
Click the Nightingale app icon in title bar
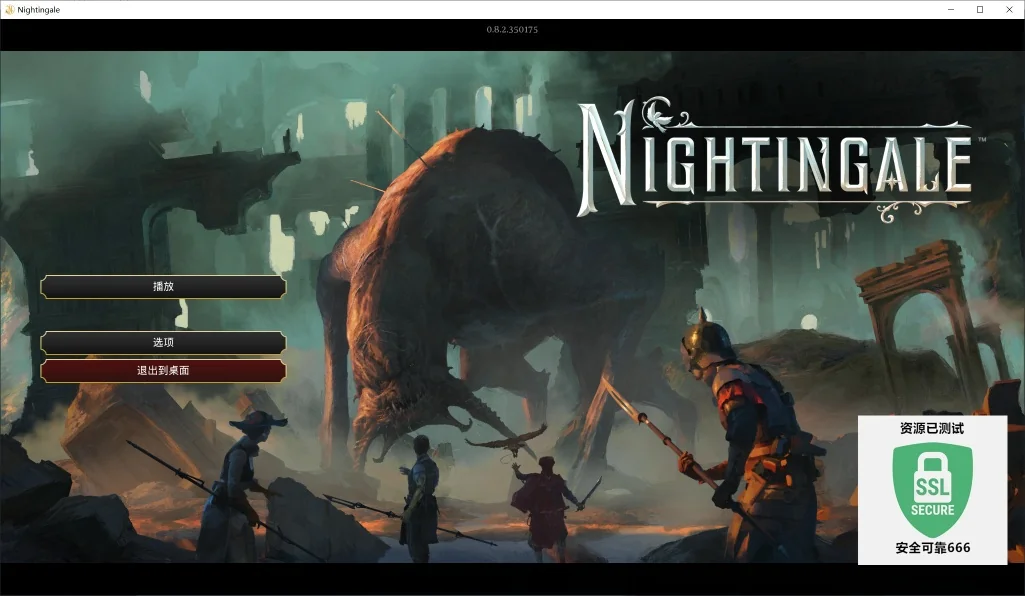point(10,9)
